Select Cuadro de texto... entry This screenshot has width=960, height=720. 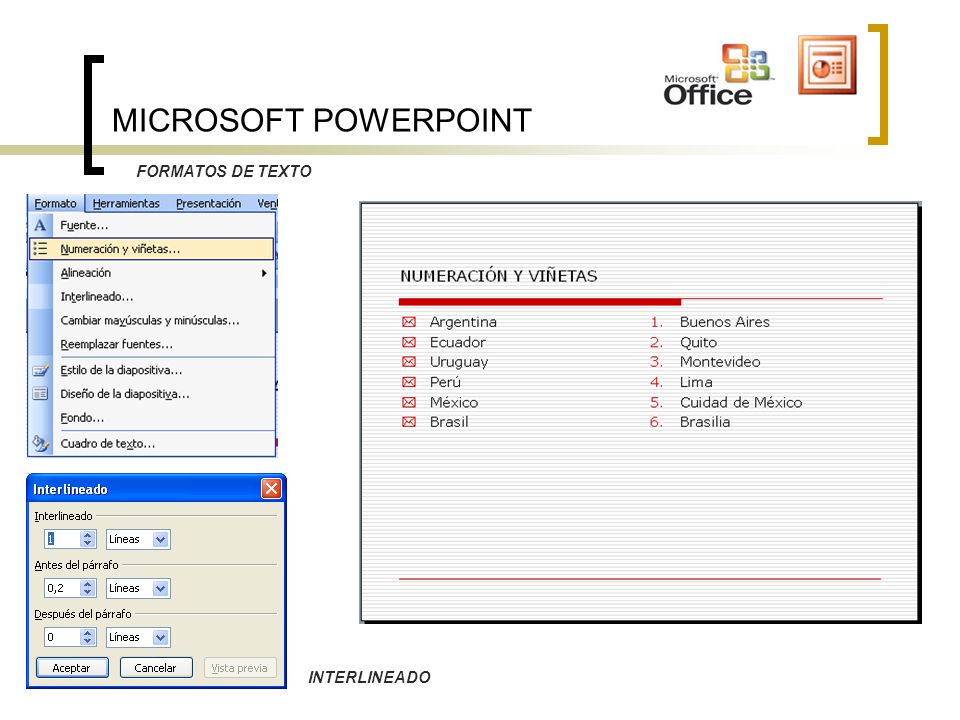click(151, 443)
